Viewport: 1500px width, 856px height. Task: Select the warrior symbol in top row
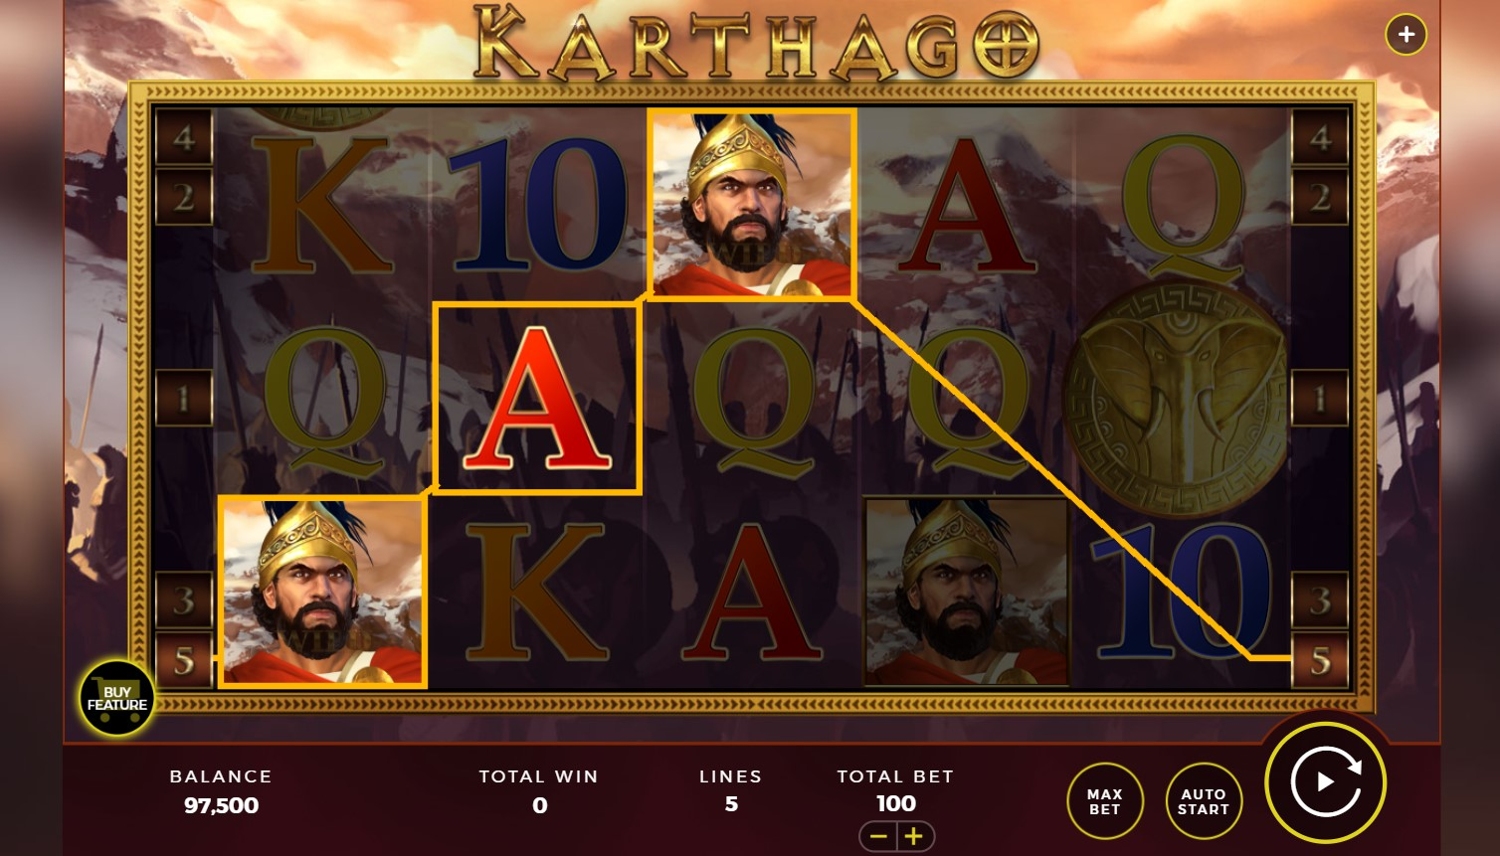752,203
